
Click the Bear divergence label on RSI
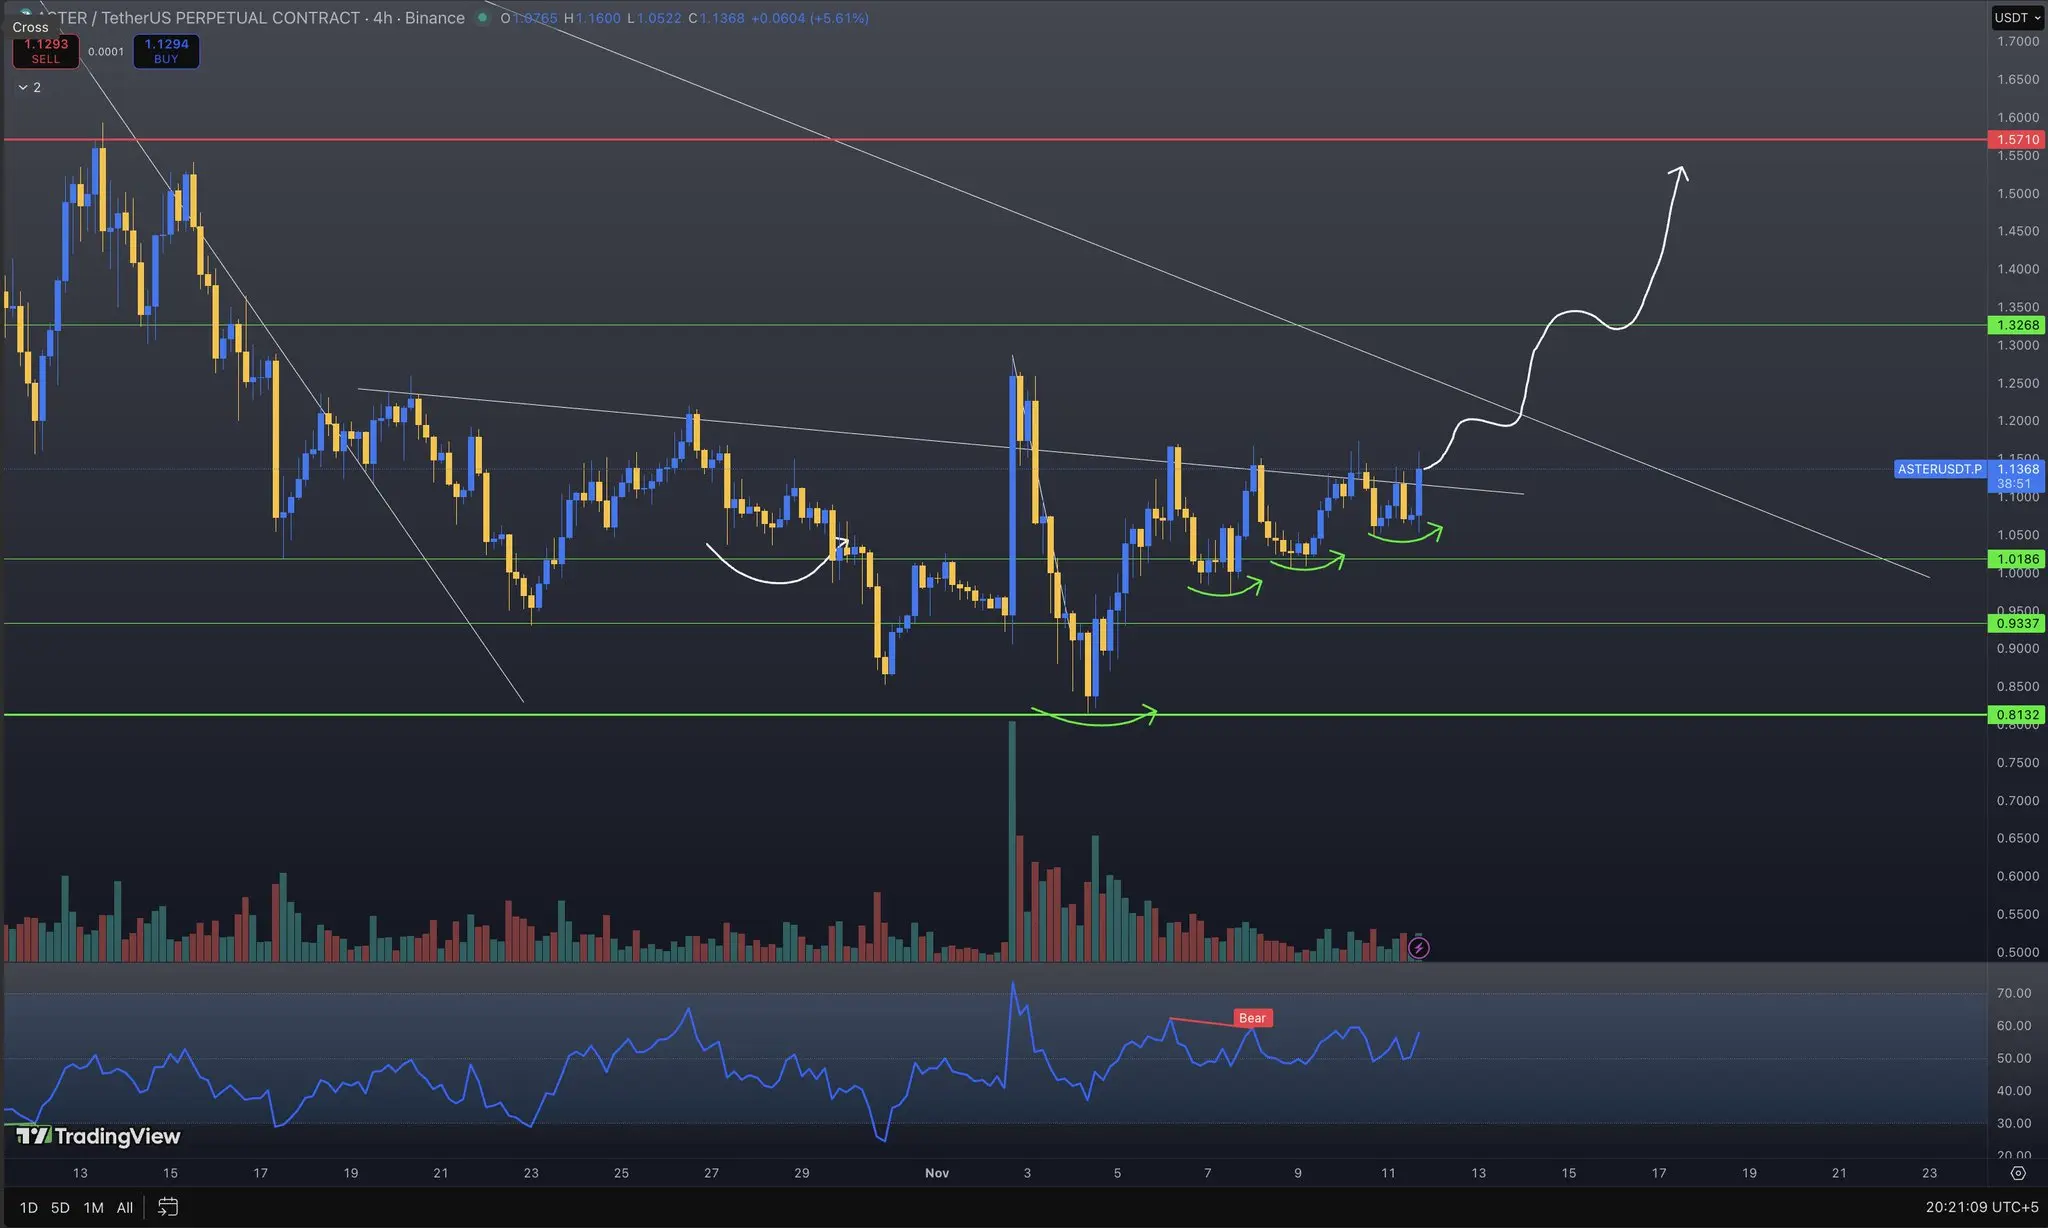[1252, 1018]
